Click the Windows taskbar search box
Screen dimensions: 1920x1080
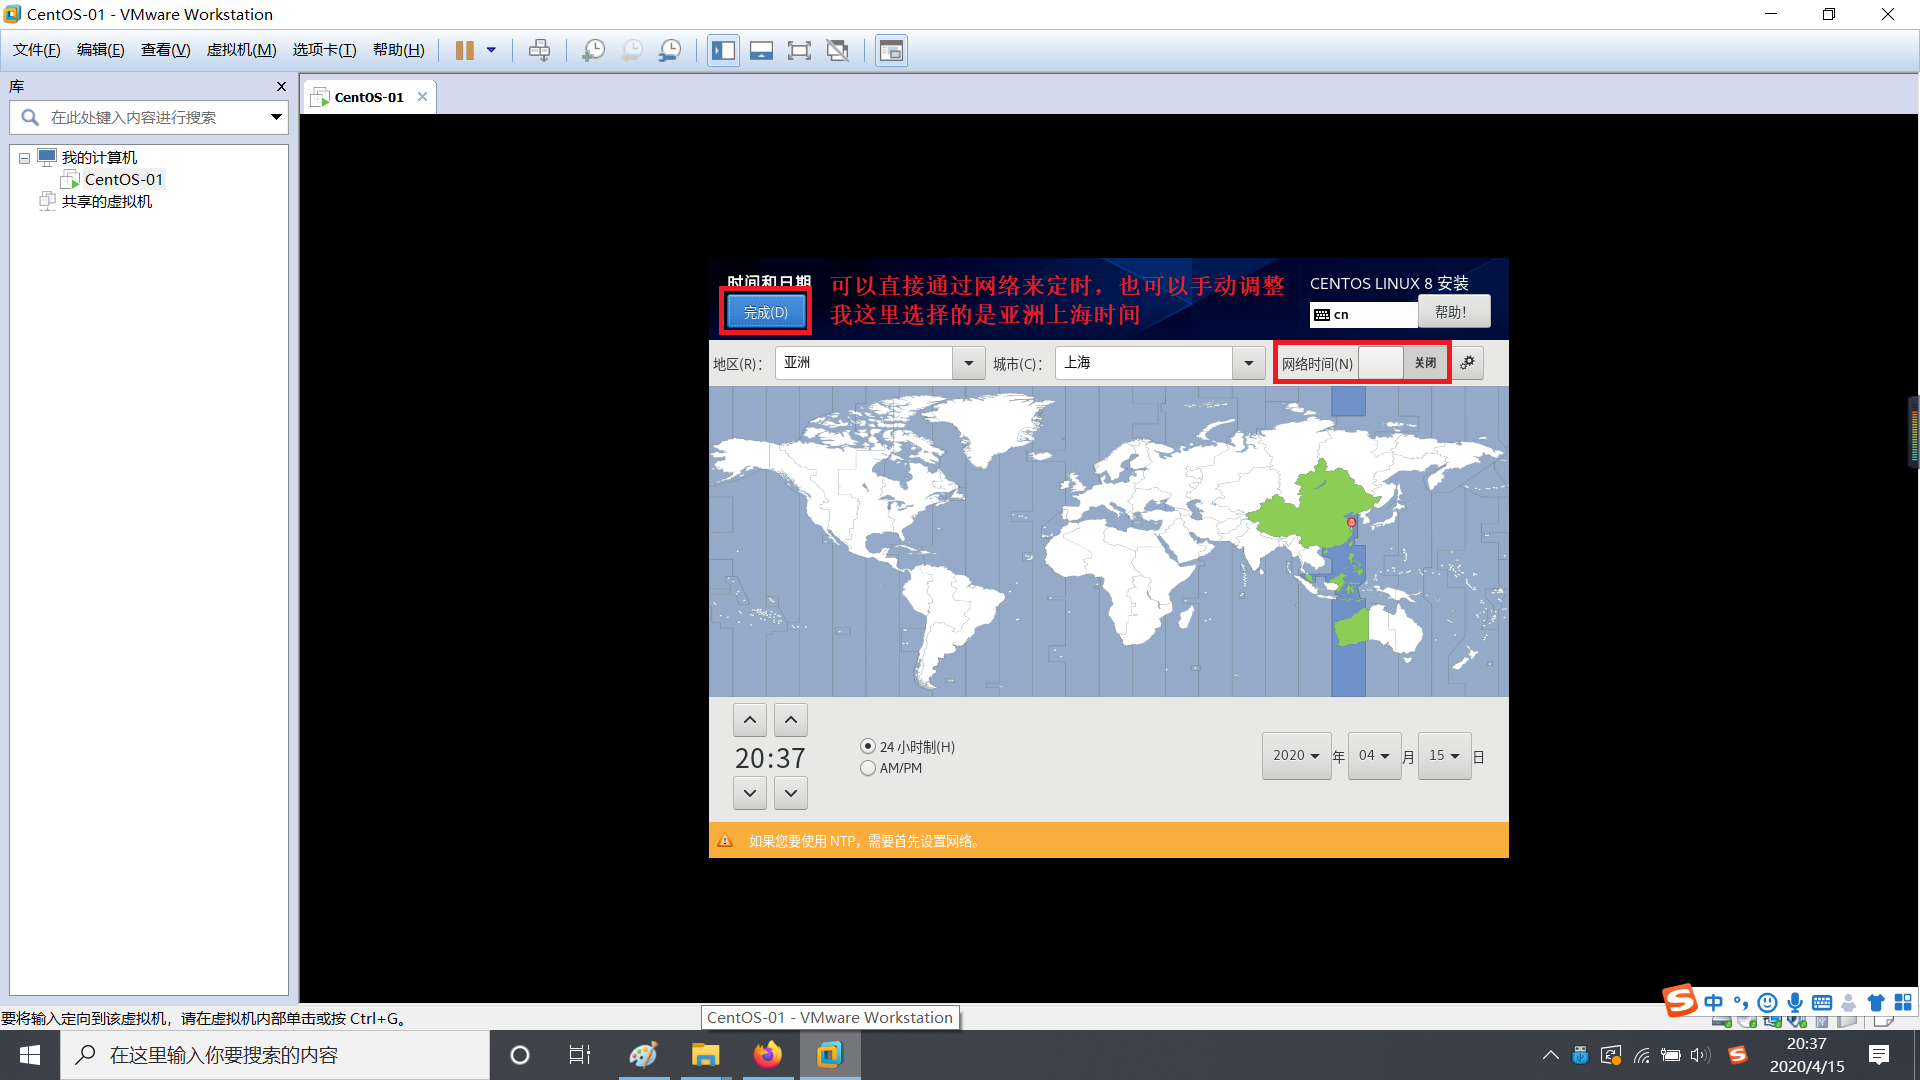pos(275,1055)
